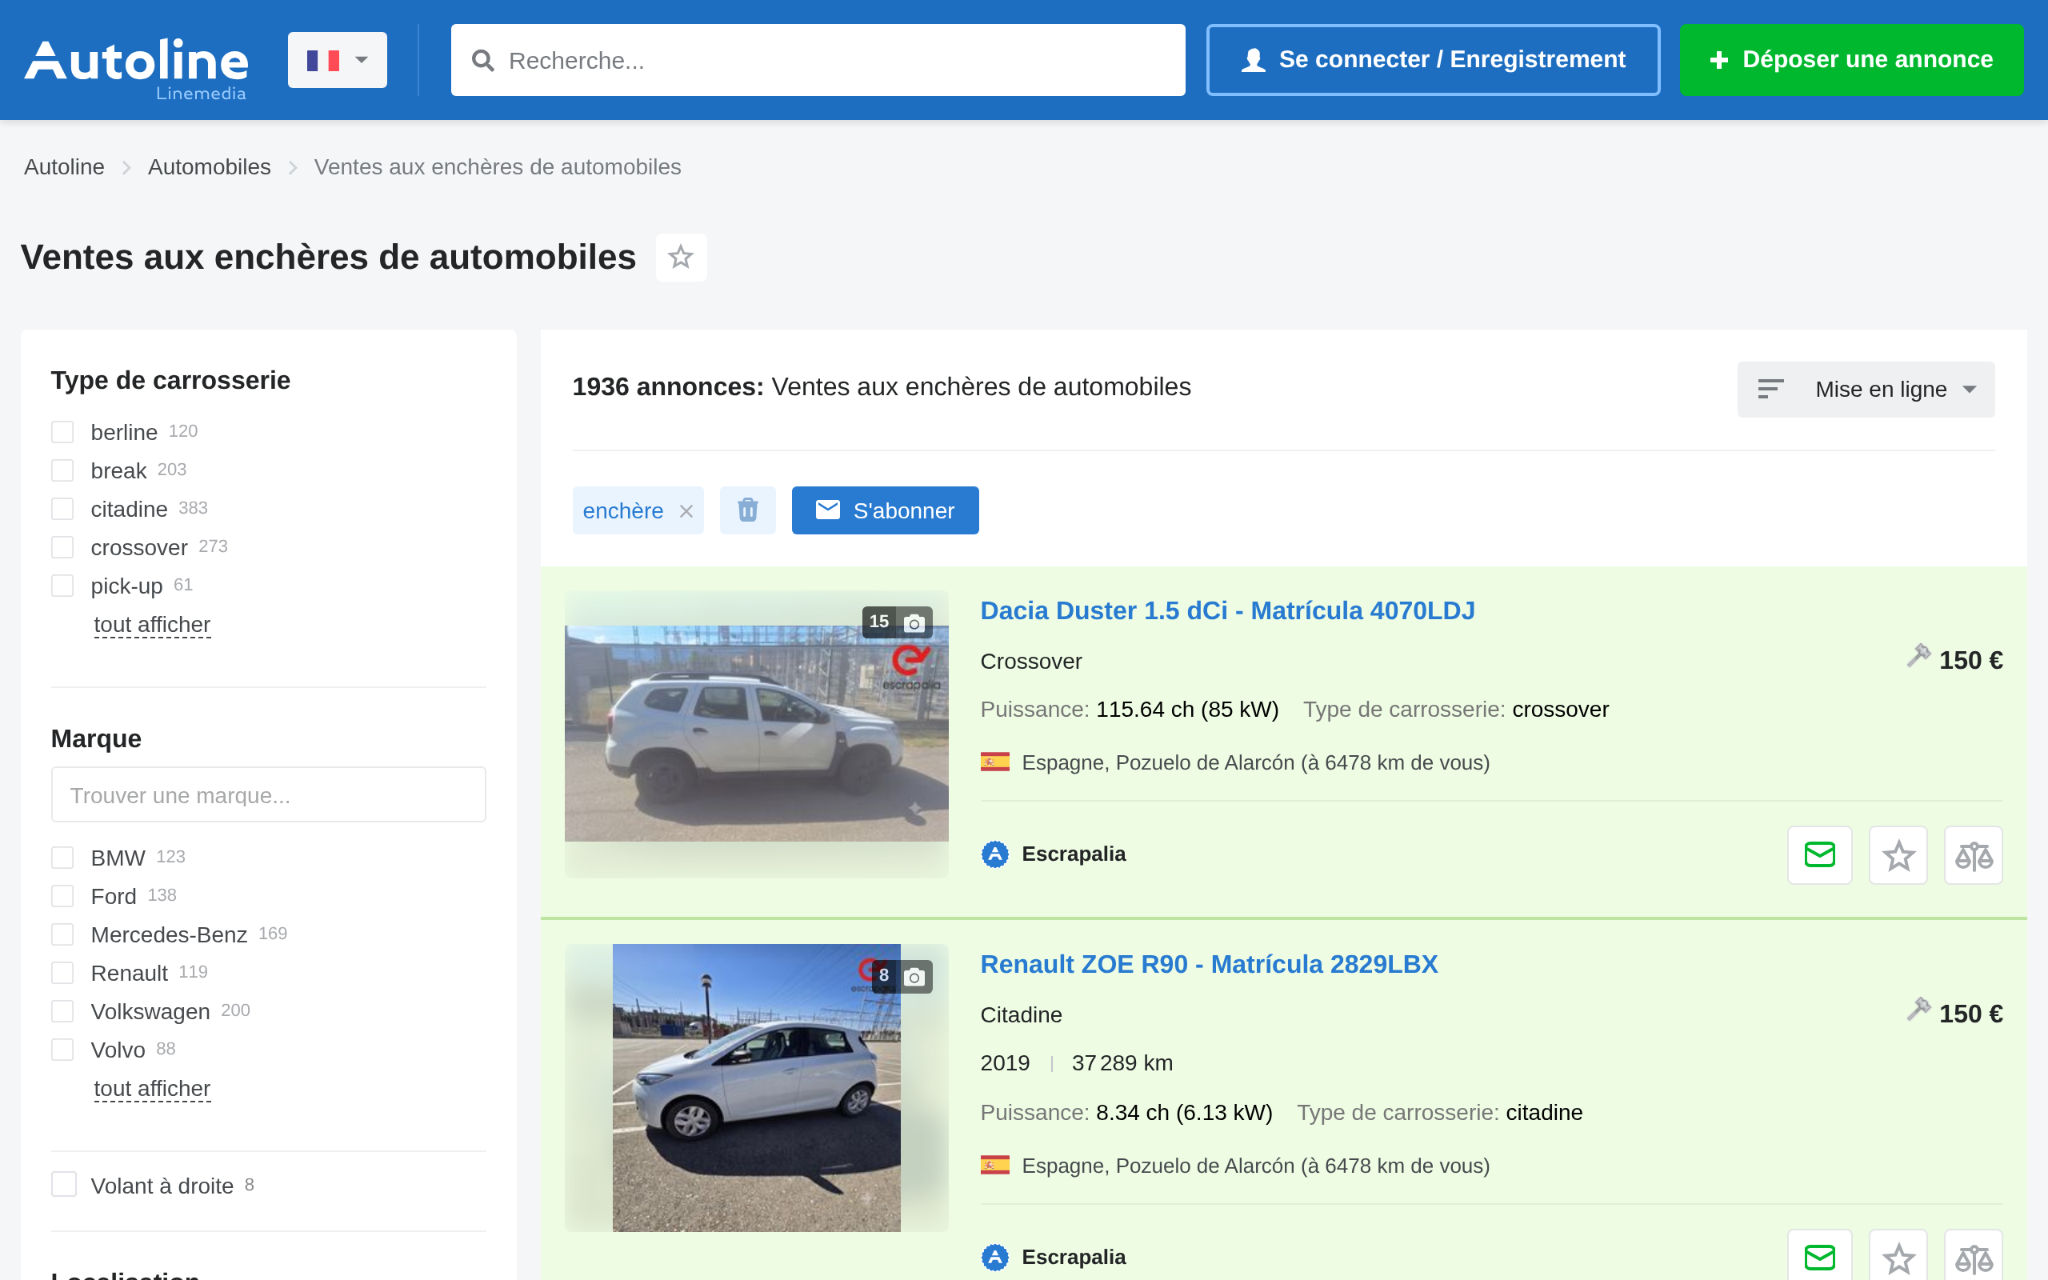Image resolution: width=2048 pixels, height=1280 pixels.
Task: Open the Dacia Duster 1.5 dCi listing title
Action: point(1227,611)
